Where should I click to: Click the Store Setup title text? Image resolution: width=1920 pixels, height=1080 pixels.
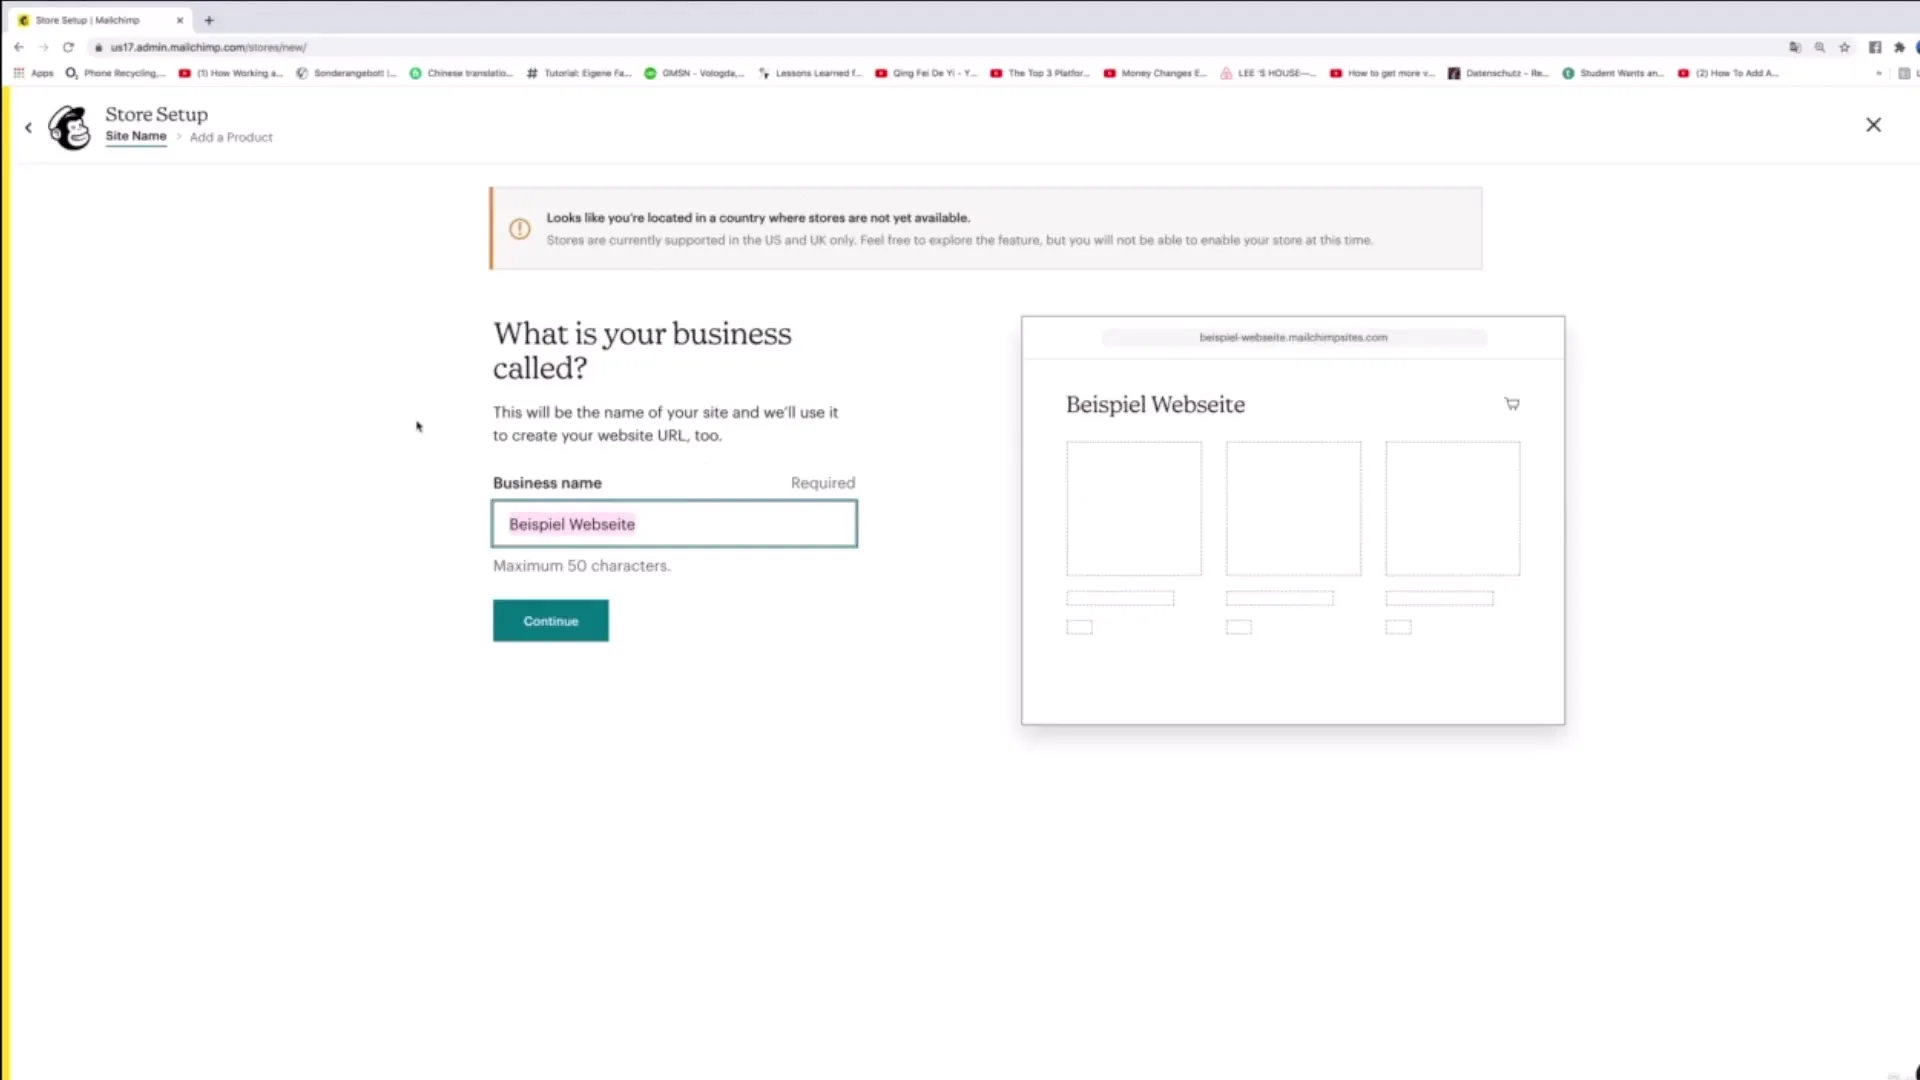click(157, 115)
